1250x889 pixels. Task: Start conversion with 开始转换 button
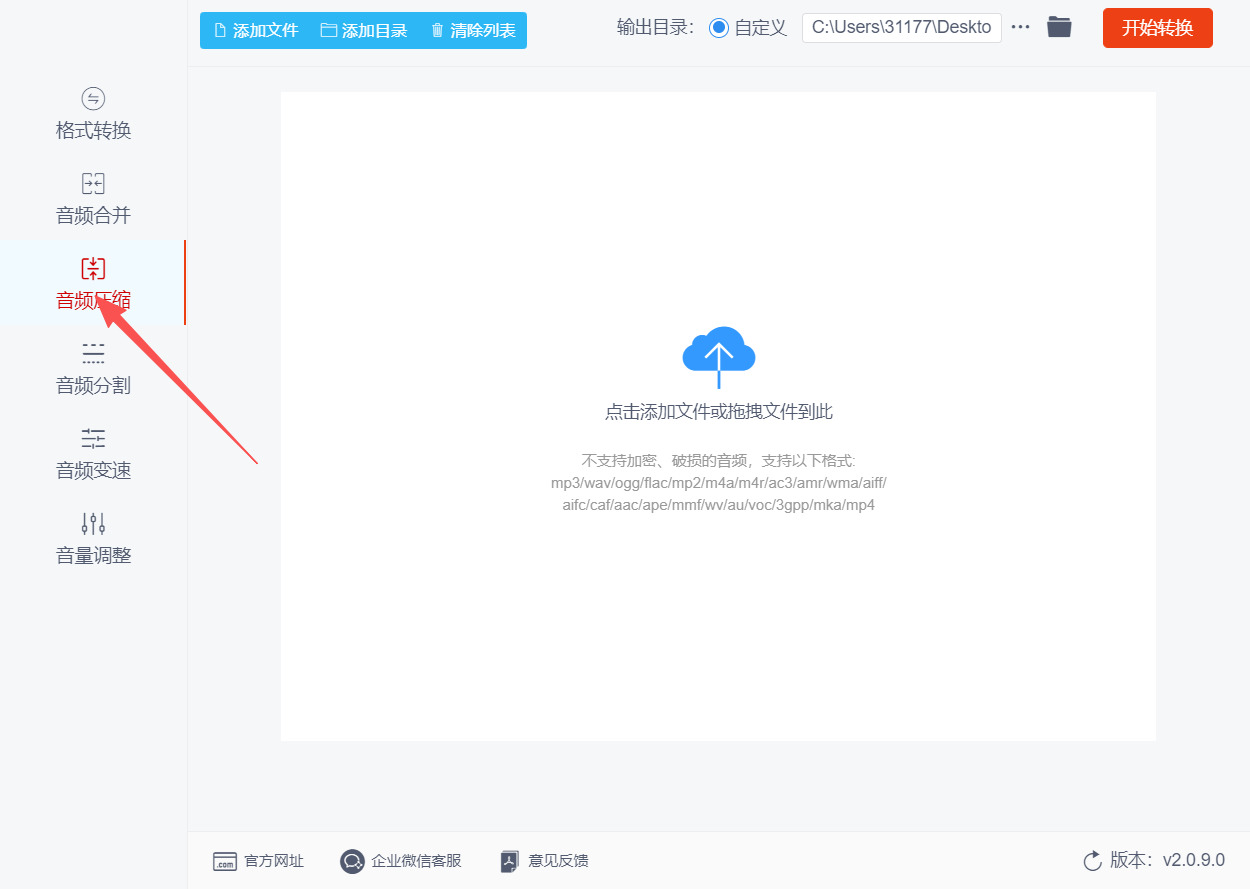1158,28
